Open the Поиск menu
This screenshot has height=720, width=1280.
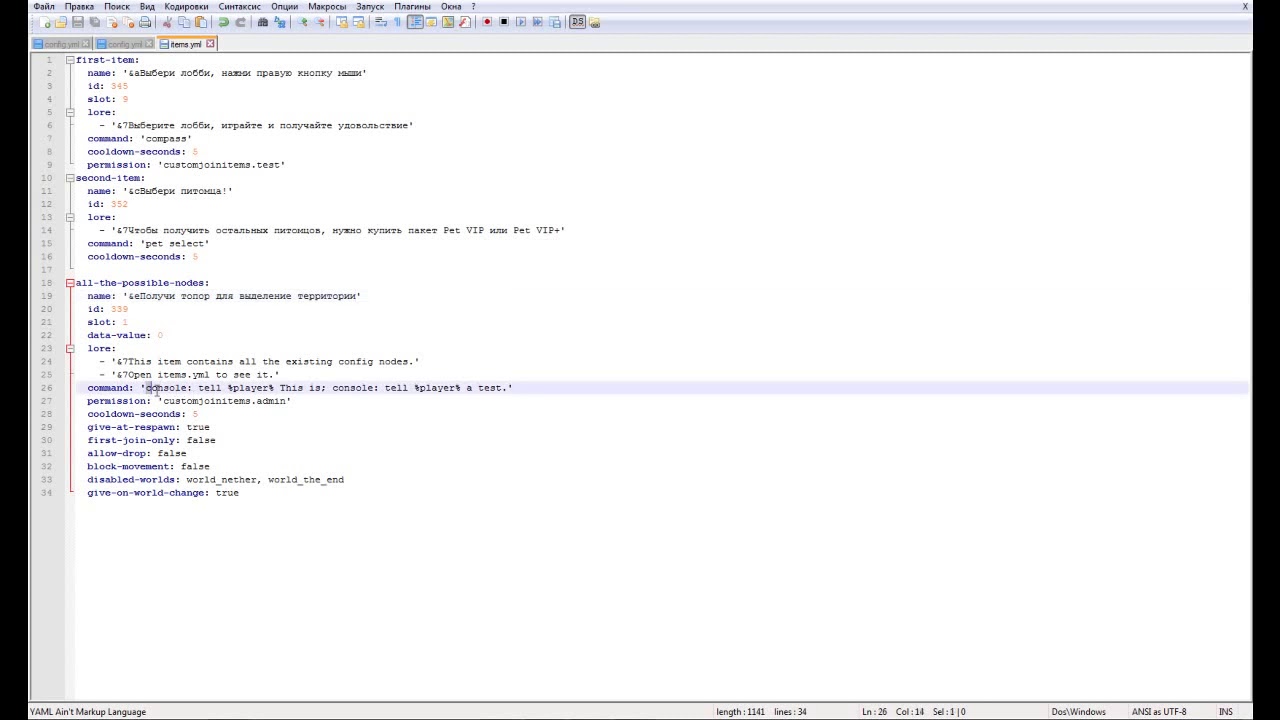point(117,6)
